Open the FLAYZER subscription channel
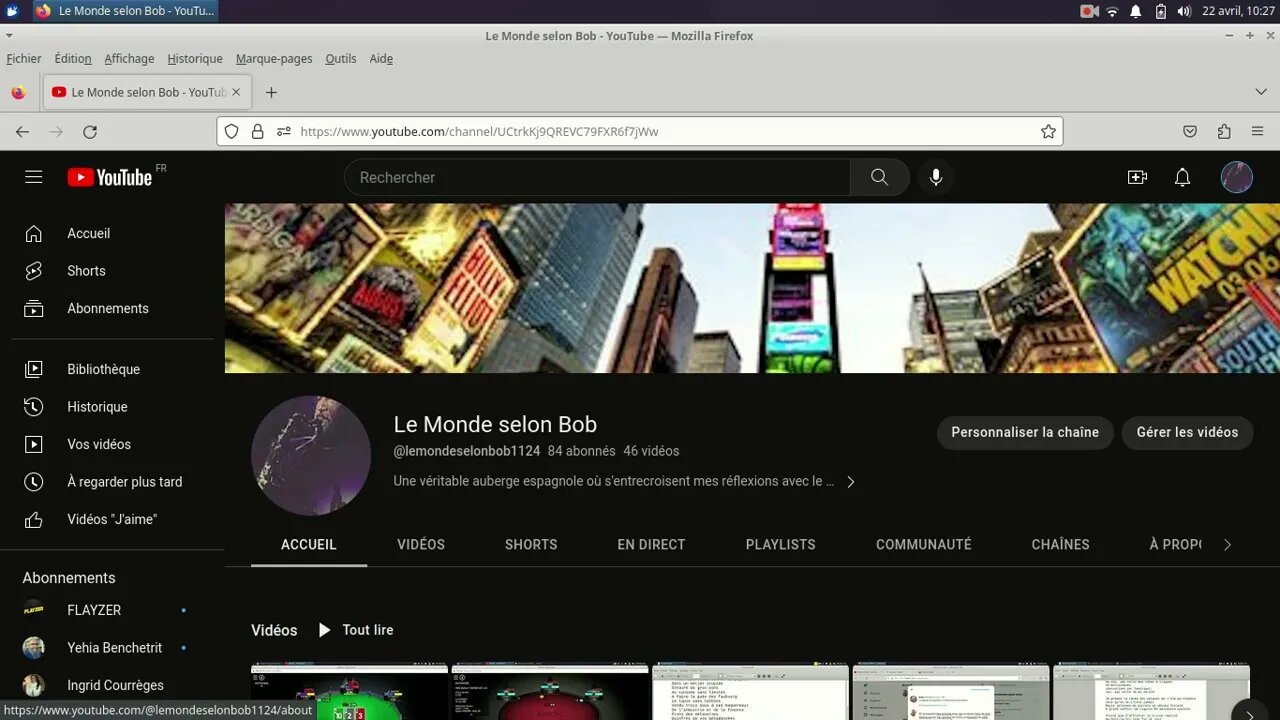 coord(112,610)
